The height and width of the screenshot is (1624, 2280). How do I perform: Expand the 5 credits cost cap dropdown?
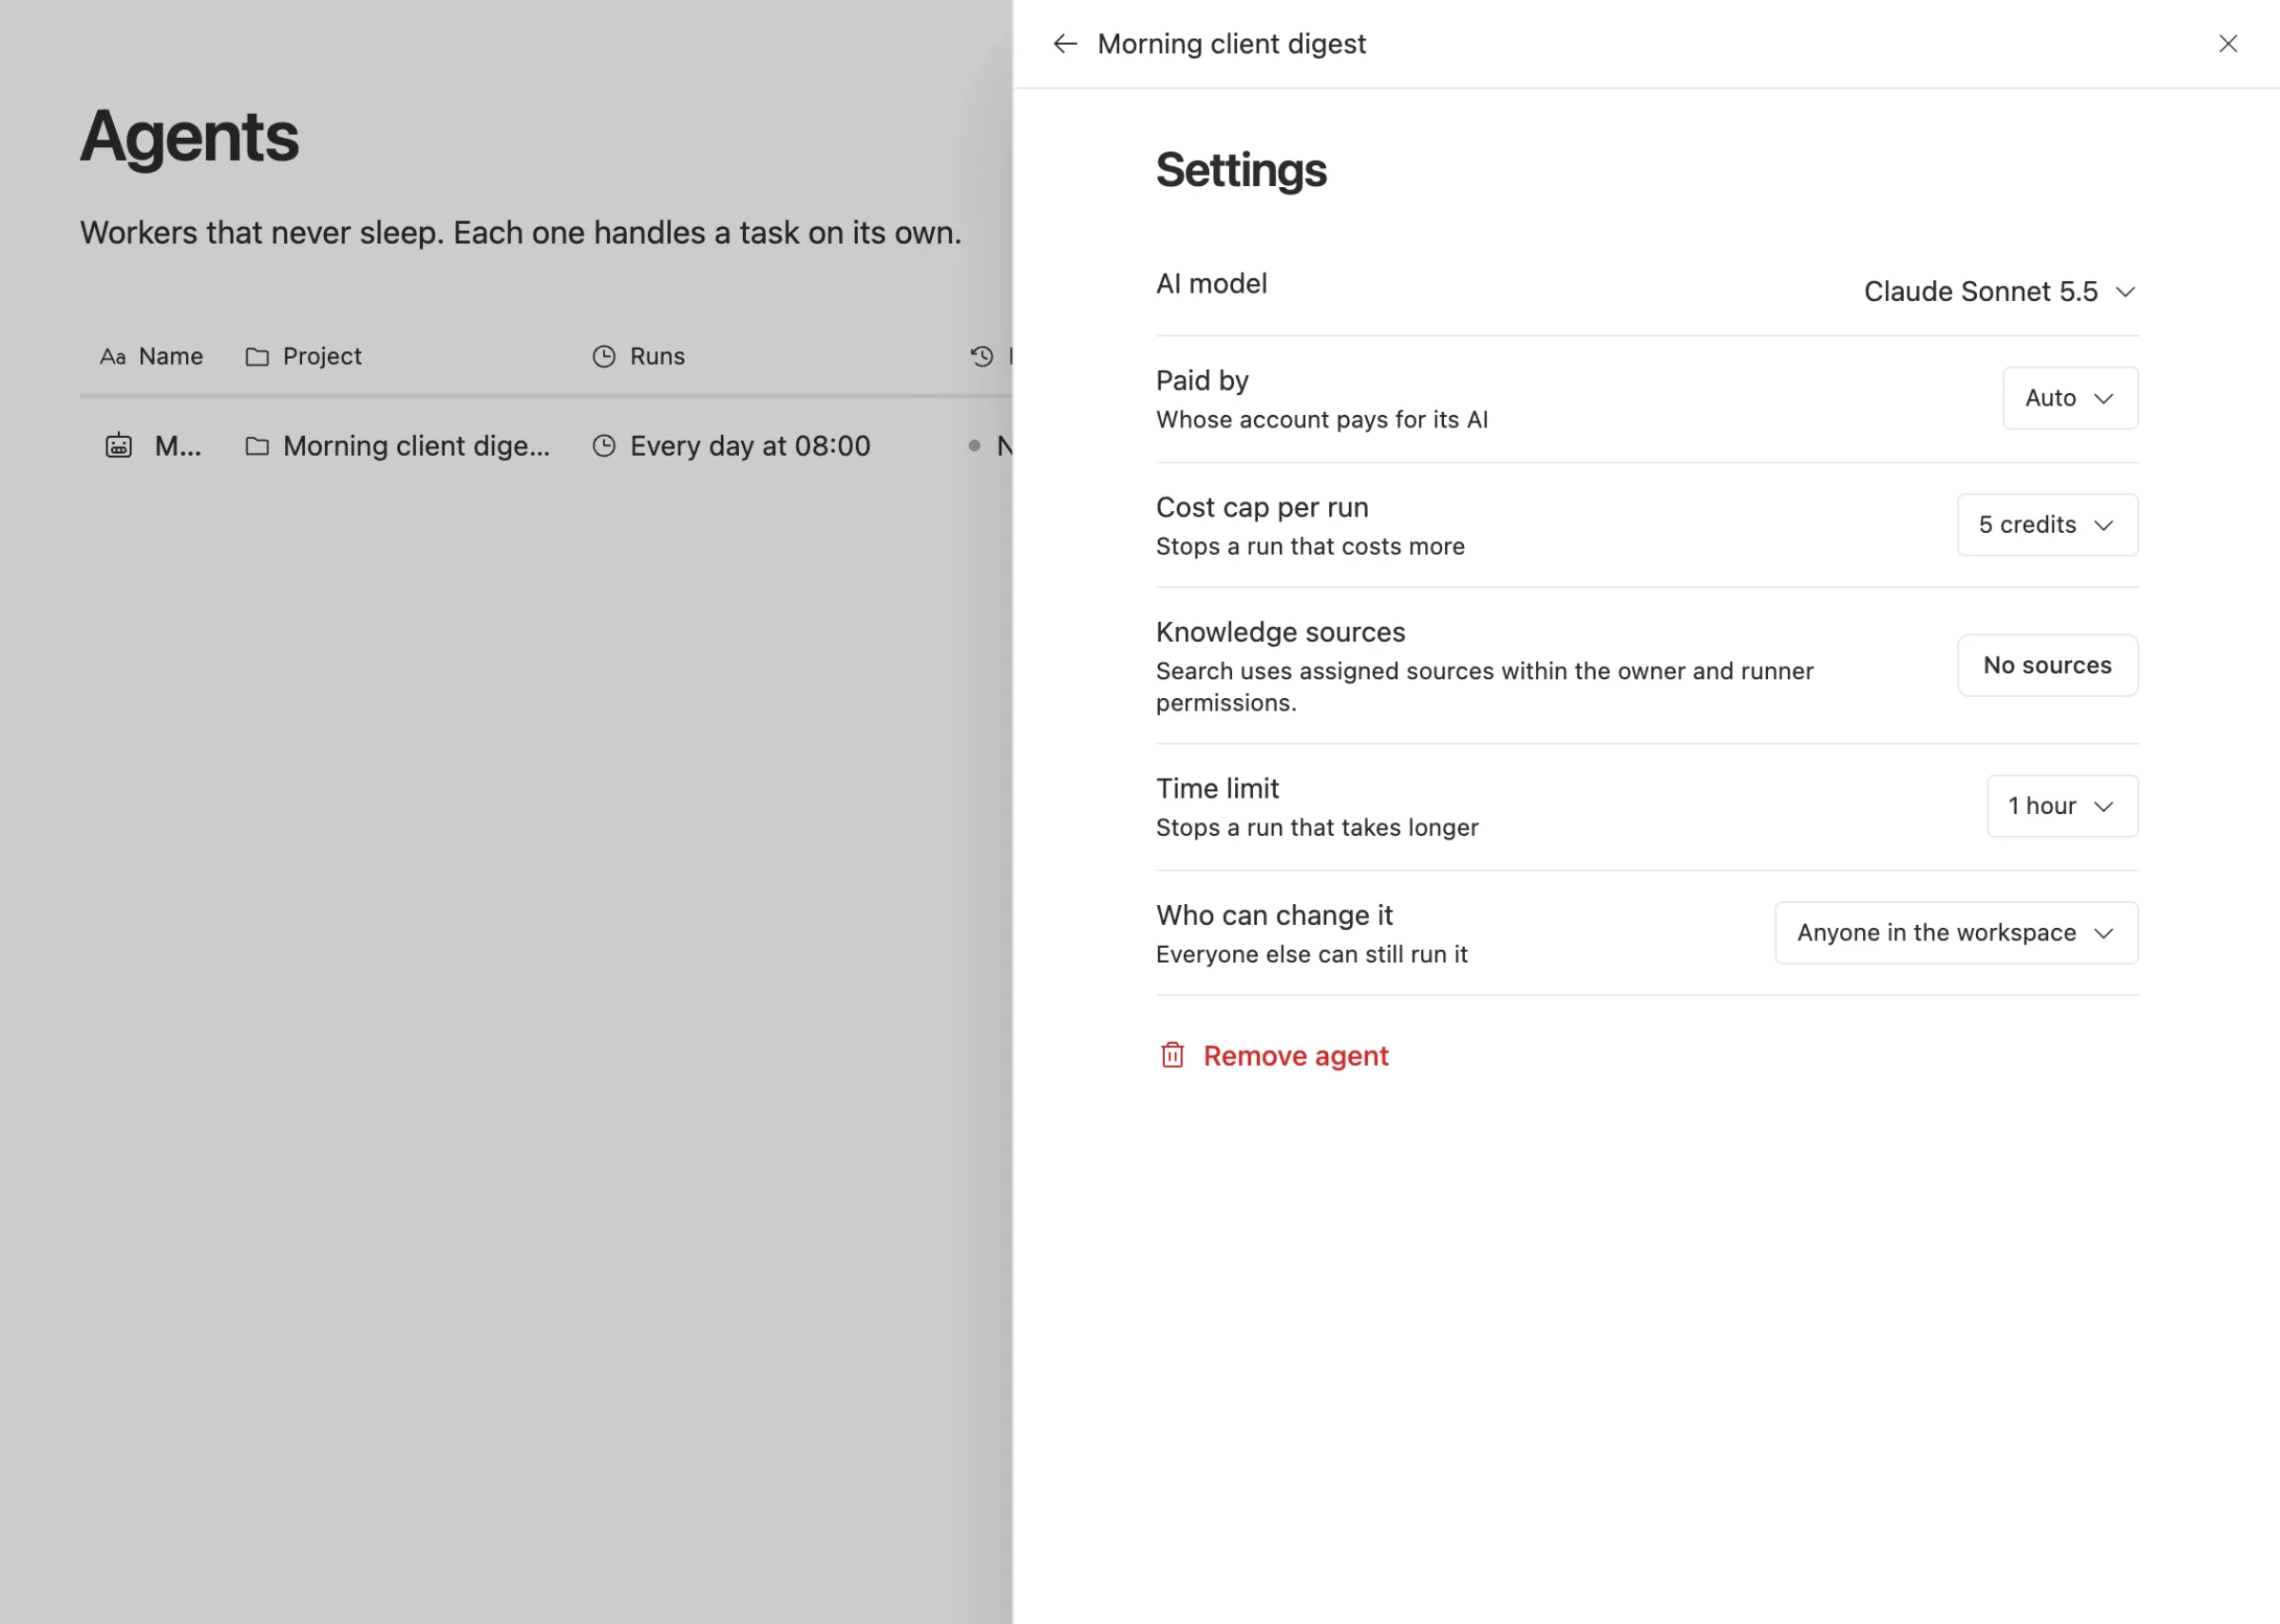click(2047, 525)
